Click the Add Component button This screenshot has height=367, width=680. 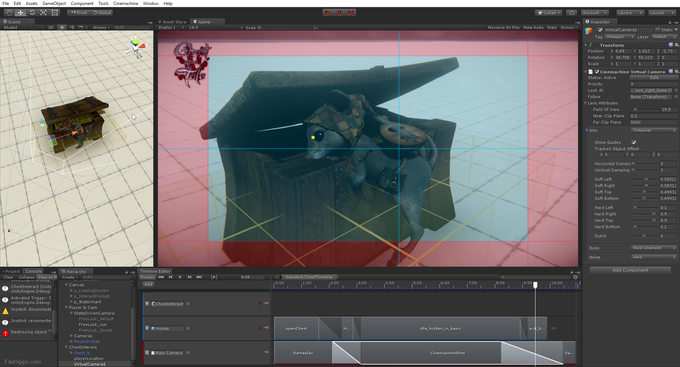click(x=630, y=270)
